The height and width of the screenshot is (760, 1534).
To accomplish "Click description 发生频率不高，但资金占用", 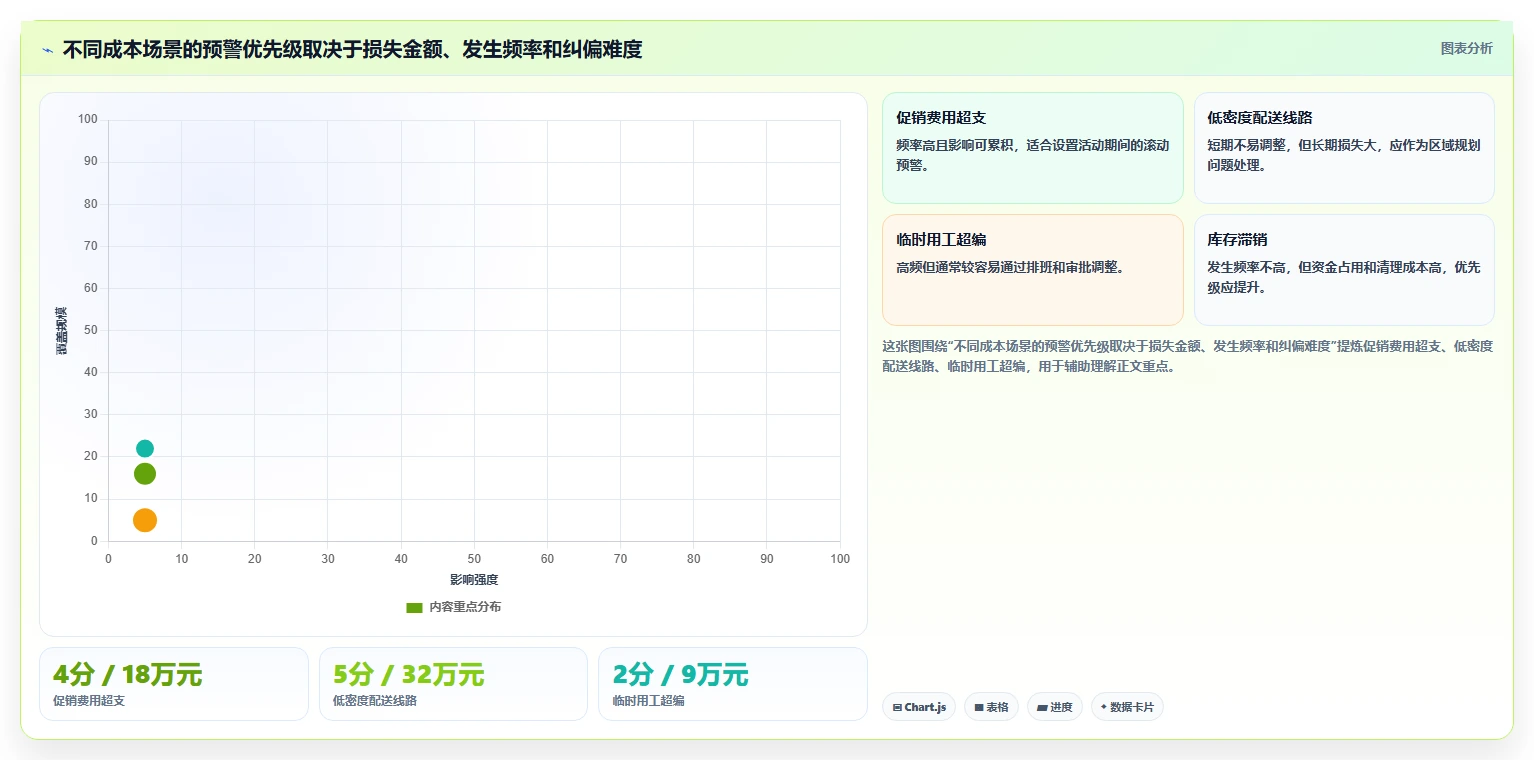I will (1344, 277).
